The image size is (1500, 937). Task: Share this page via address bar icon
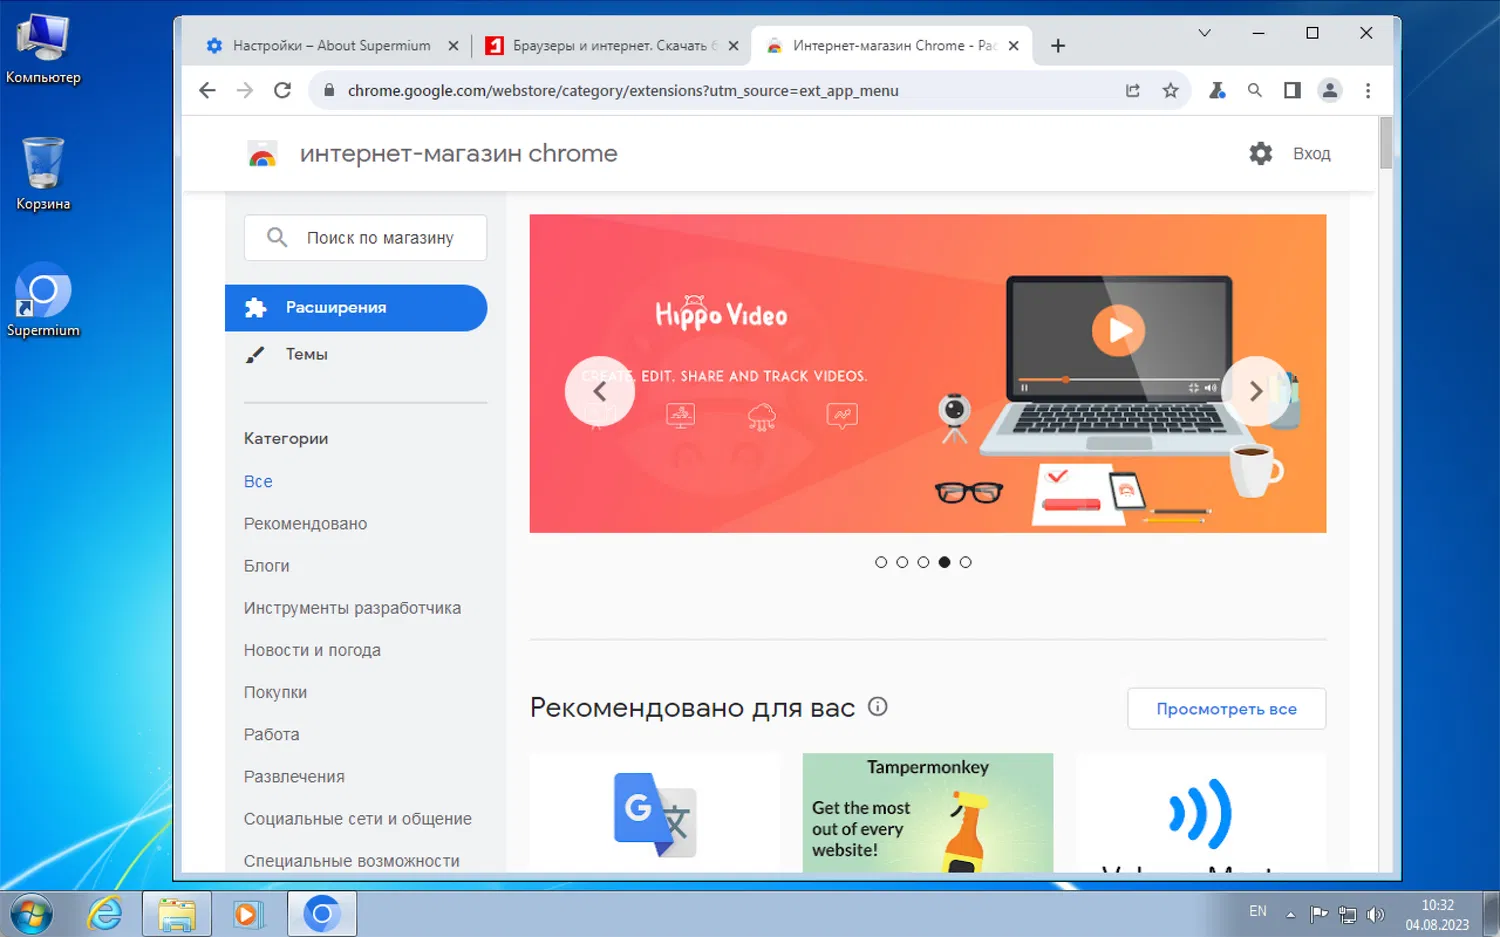click(1133, 90)
